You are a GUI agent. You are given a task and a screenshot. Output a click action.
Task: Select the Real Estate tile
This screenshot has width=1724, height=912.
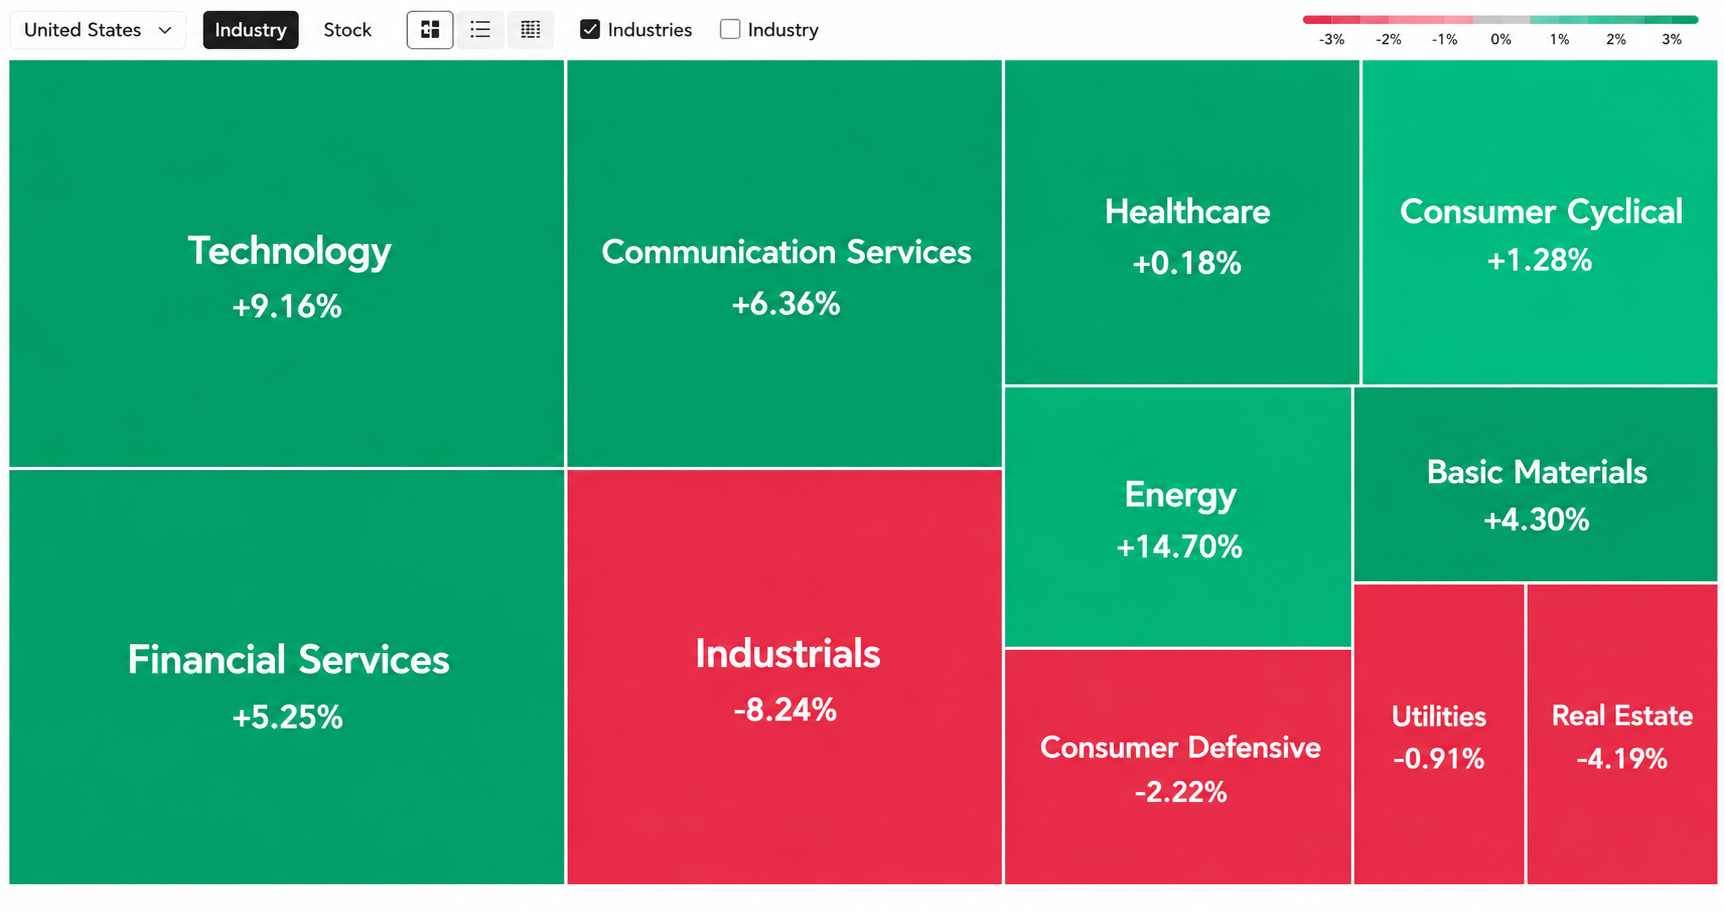point(1622,734)
